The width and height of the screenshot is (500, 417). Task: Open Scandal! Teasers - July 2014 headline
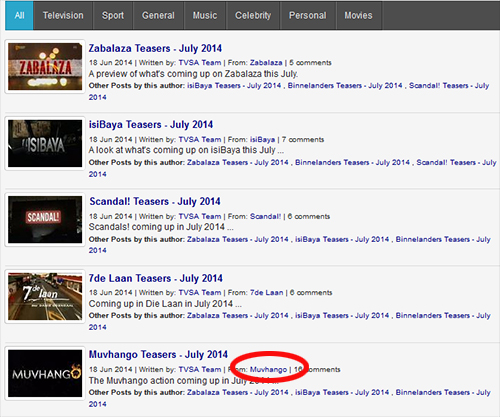155,201
